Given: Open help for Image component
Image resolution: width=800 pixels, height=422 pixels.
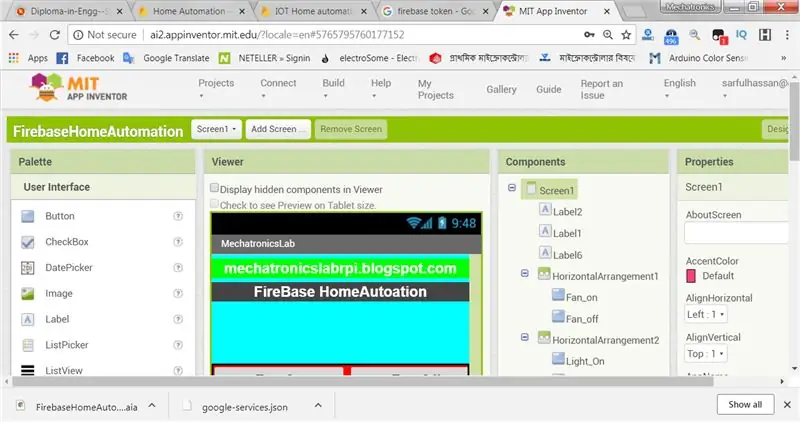Looking at the screenshot, I should click(x=178, y=293).
